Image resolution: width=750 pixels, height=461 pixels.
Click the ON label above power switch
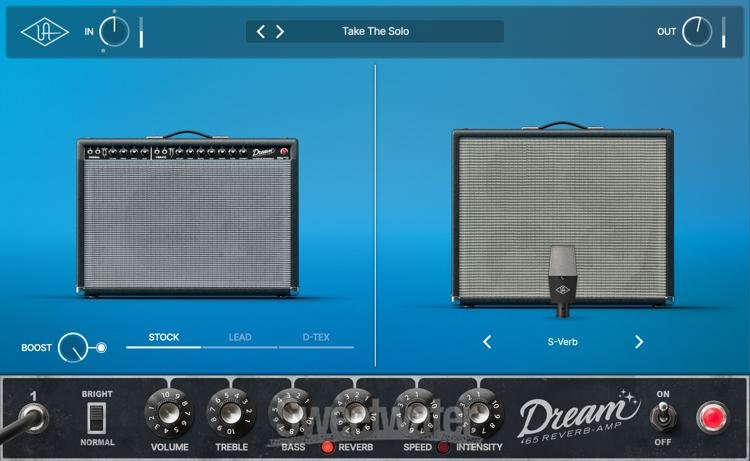(663, 394)
